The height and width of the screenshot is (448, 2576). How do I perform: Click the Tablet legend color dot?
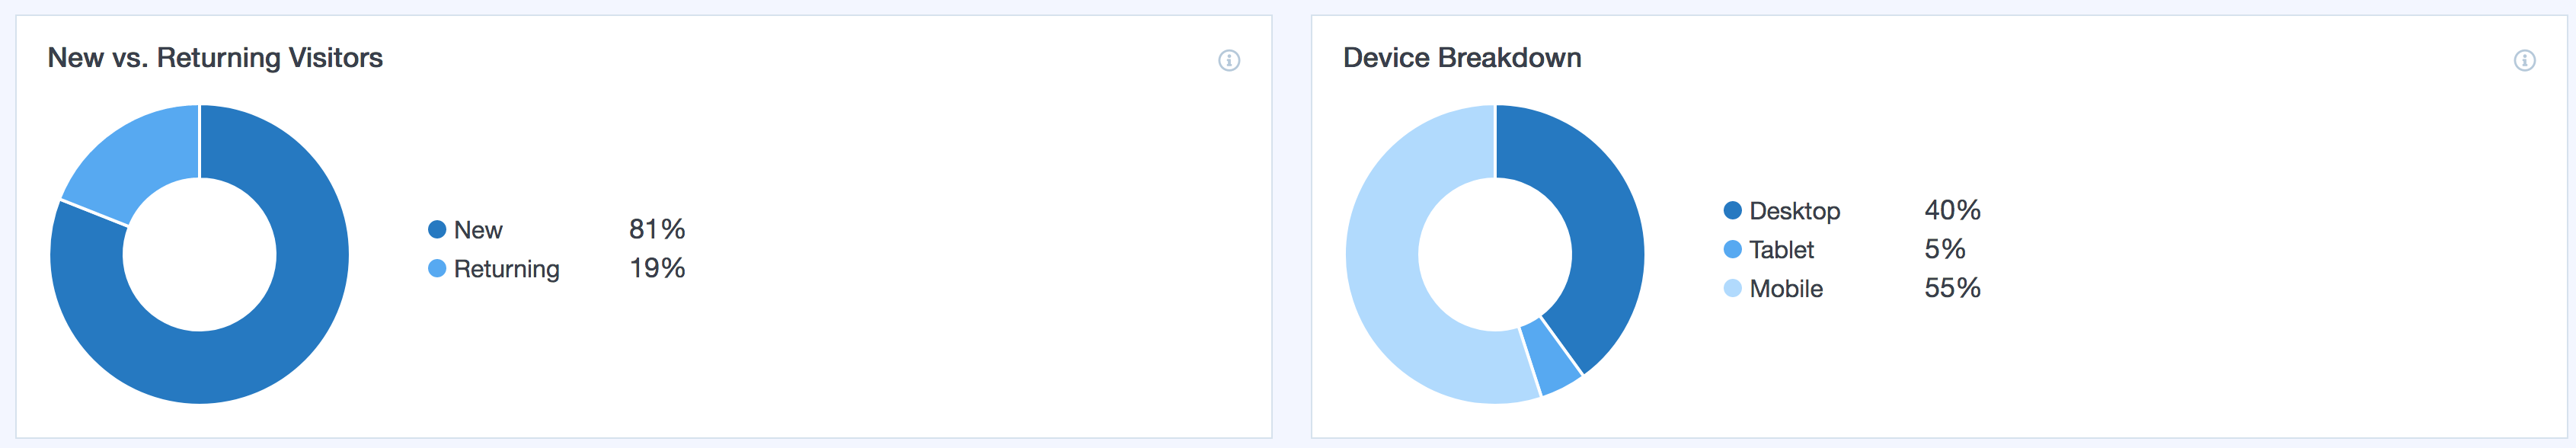pyautogui.click(x=1733, y=250)
